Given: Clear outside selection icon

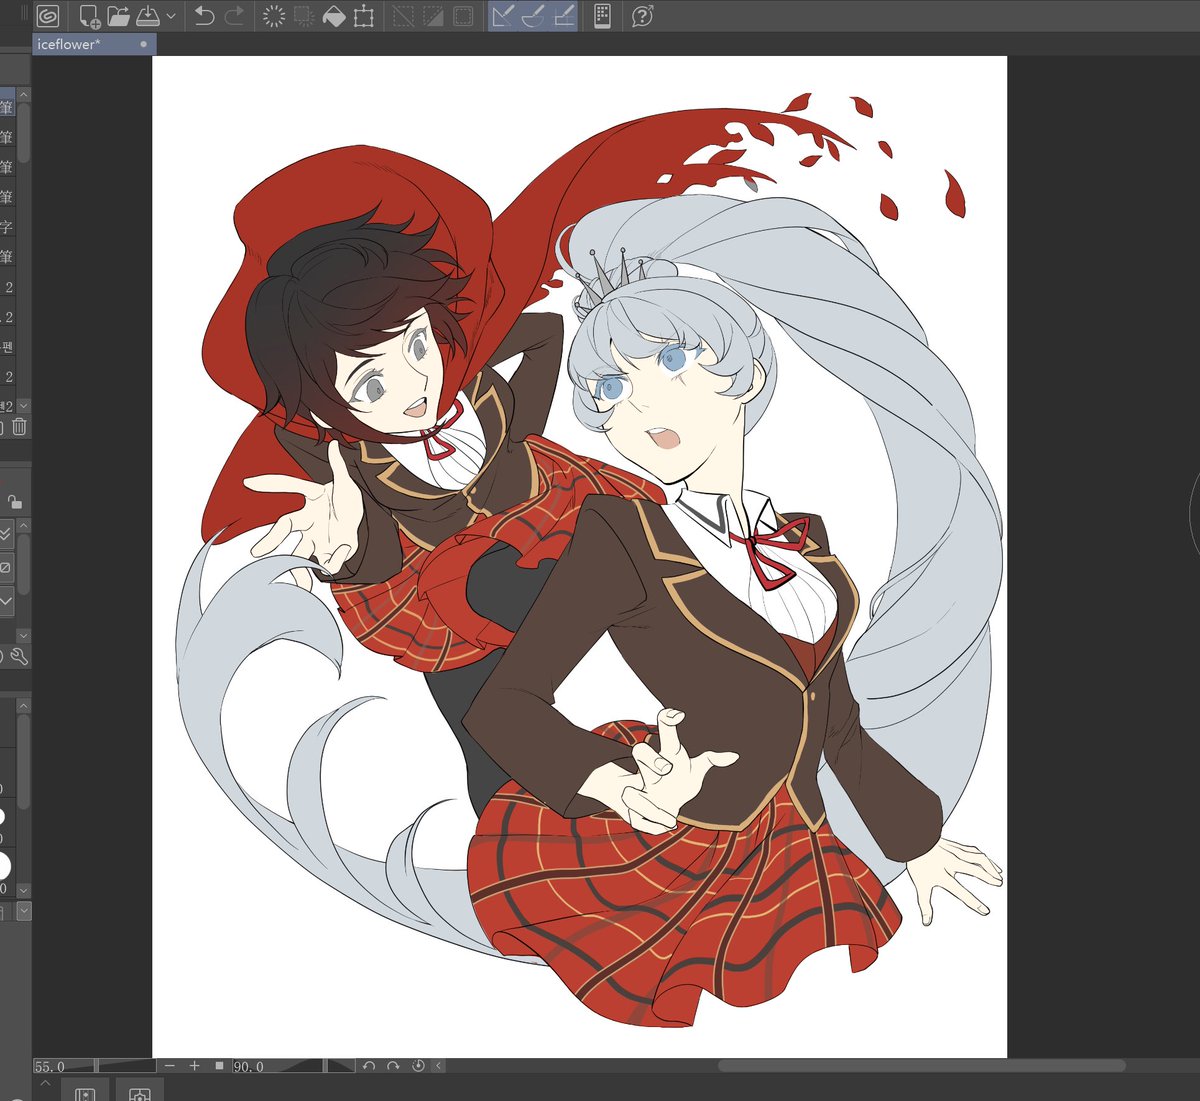Looking at the screenshot, I should (x=304, y=16).
